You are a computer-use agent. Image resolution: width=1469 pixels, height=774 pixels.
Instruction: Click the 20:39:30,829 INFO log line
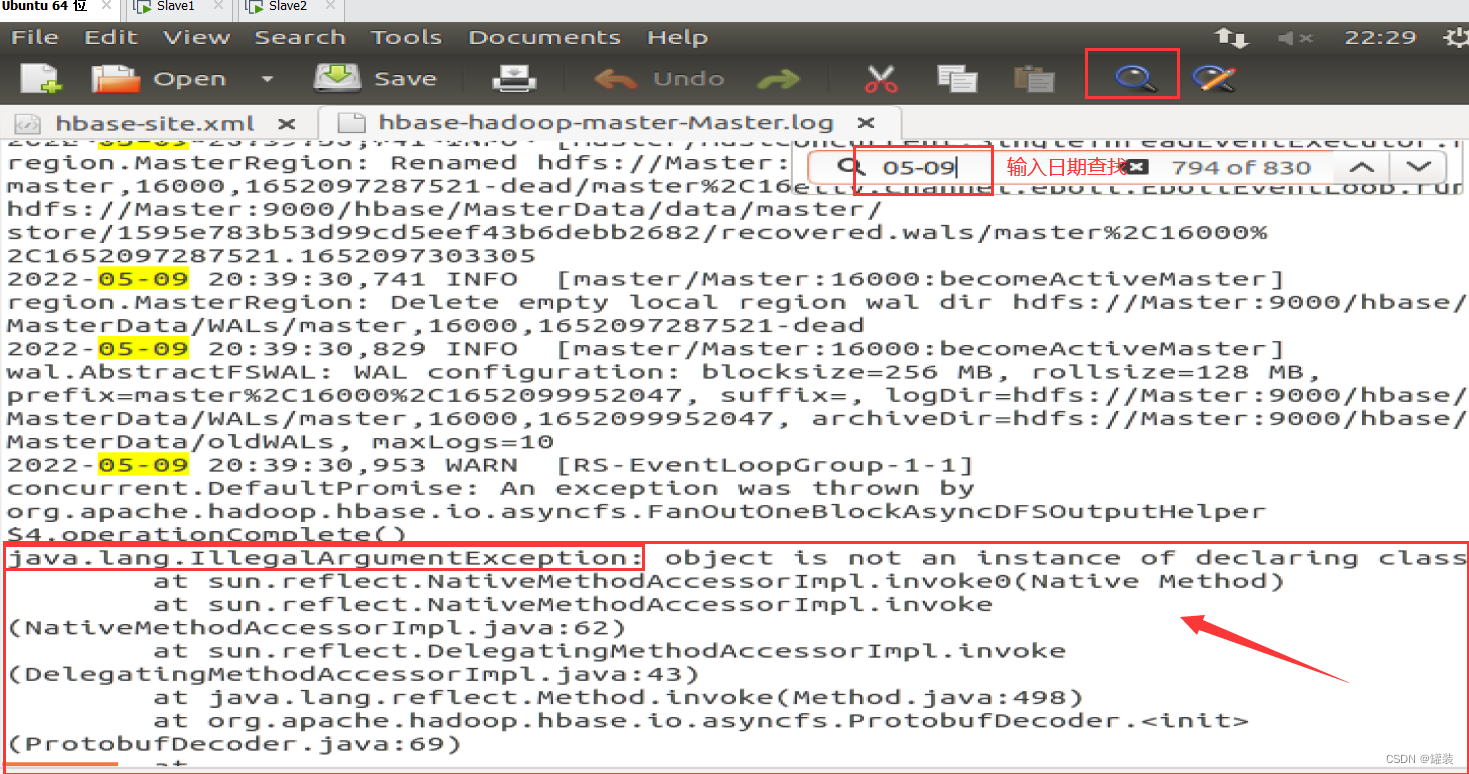point(646,349)
